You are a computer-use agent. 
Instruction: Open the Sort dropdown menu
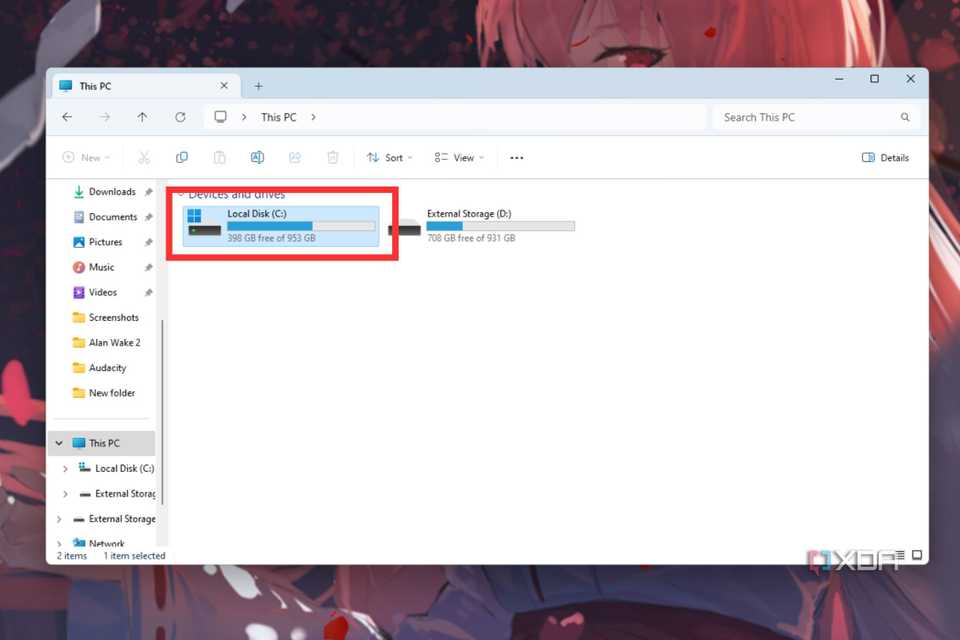(389, 157)
